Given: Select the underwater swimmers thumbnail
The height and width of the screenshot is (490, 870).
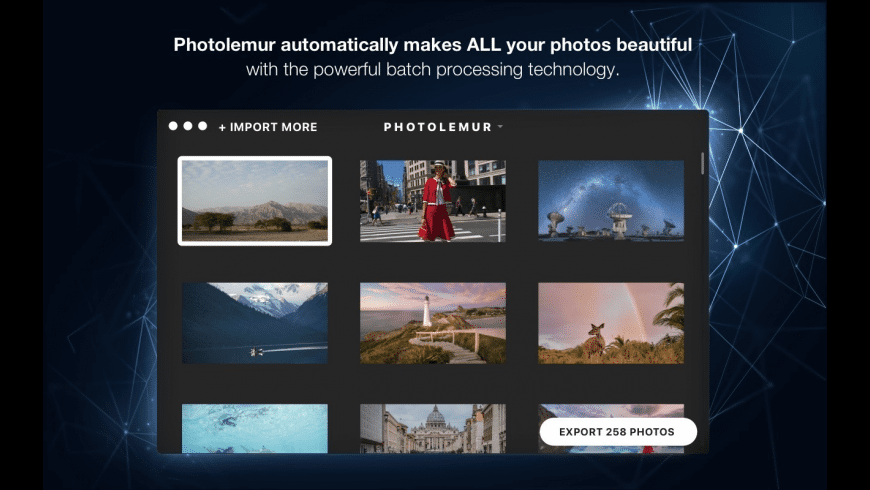Looking at the screenshot, I should (x=255, y=428).
